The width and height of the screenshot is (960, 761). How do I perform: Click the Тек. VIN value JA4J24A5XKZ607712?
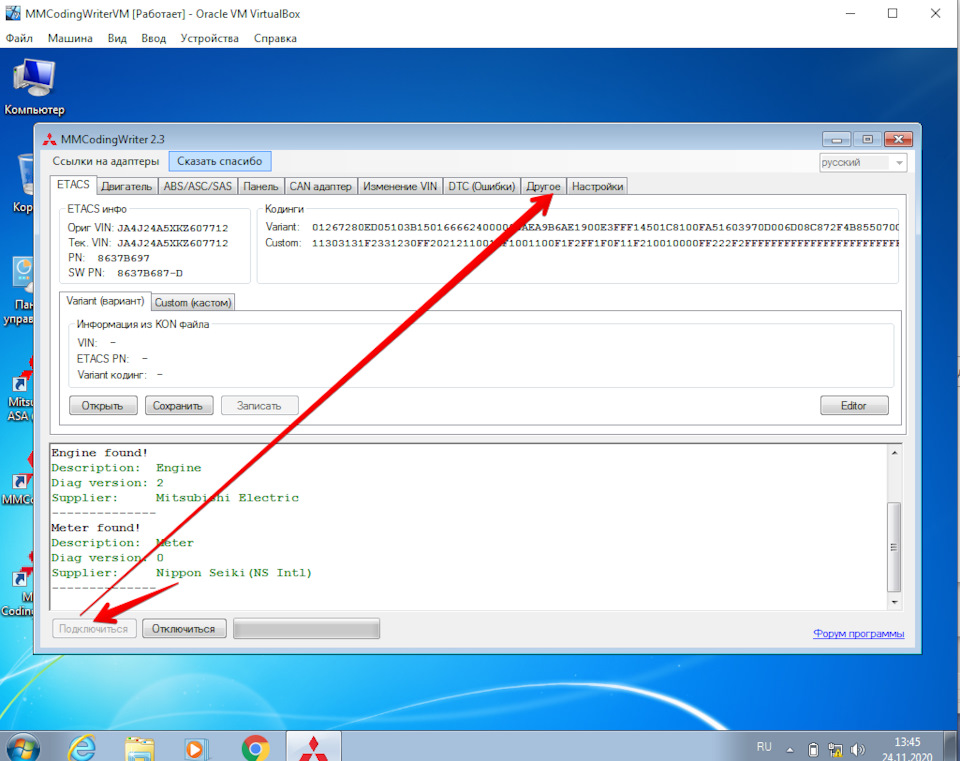[173, 242]
